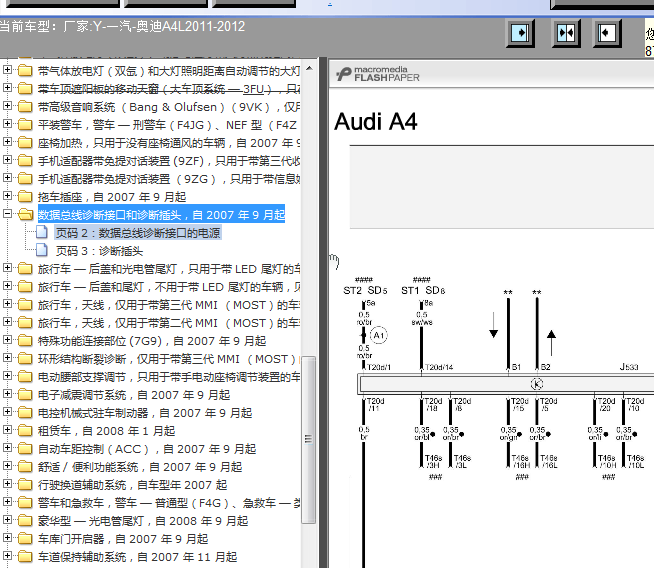Select 旅行车 — 后盖和尾灯 entry

point(169,287)
